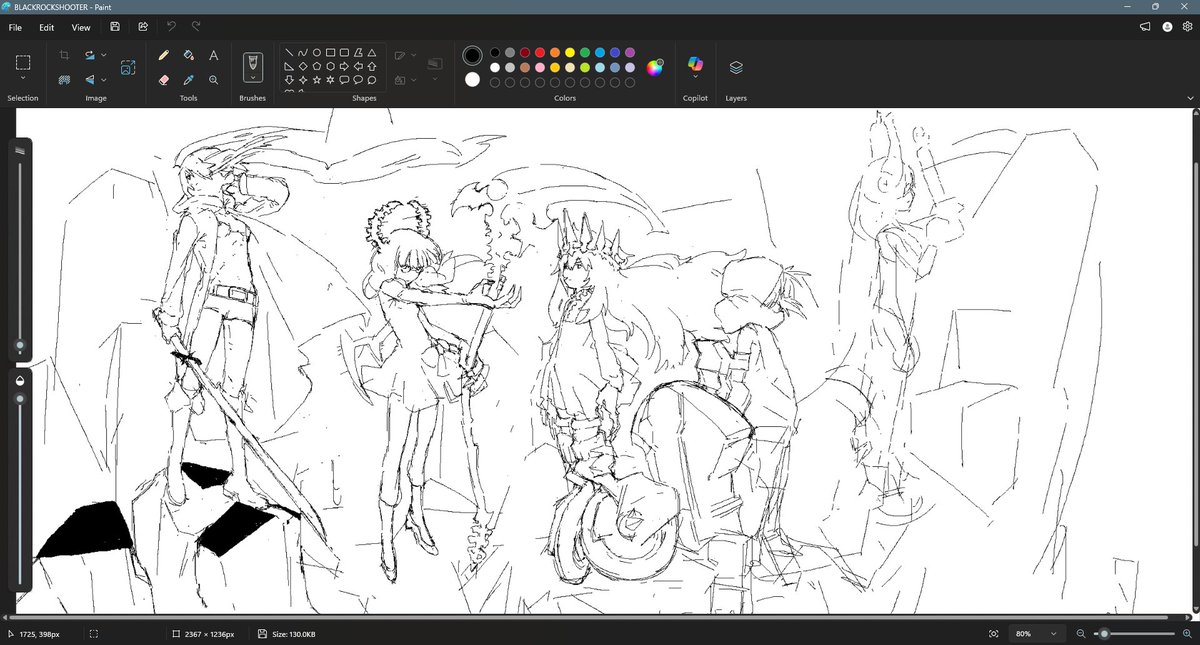Viewport: 1200px width, 645px height.
Task: Pick the purple color swatch
Action: pos(630,52)
